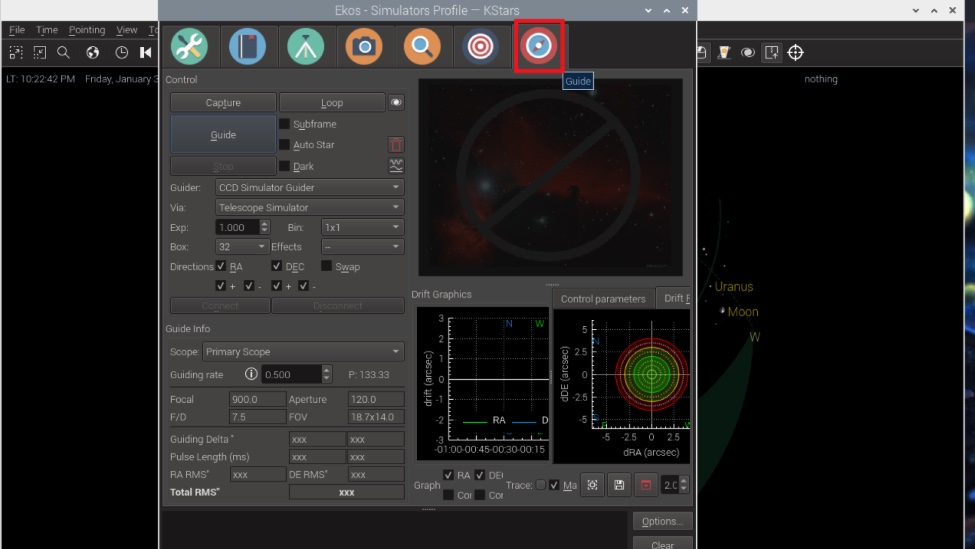
Task: Enable the Subframe checkbox
Action: (x=285, y=124)
